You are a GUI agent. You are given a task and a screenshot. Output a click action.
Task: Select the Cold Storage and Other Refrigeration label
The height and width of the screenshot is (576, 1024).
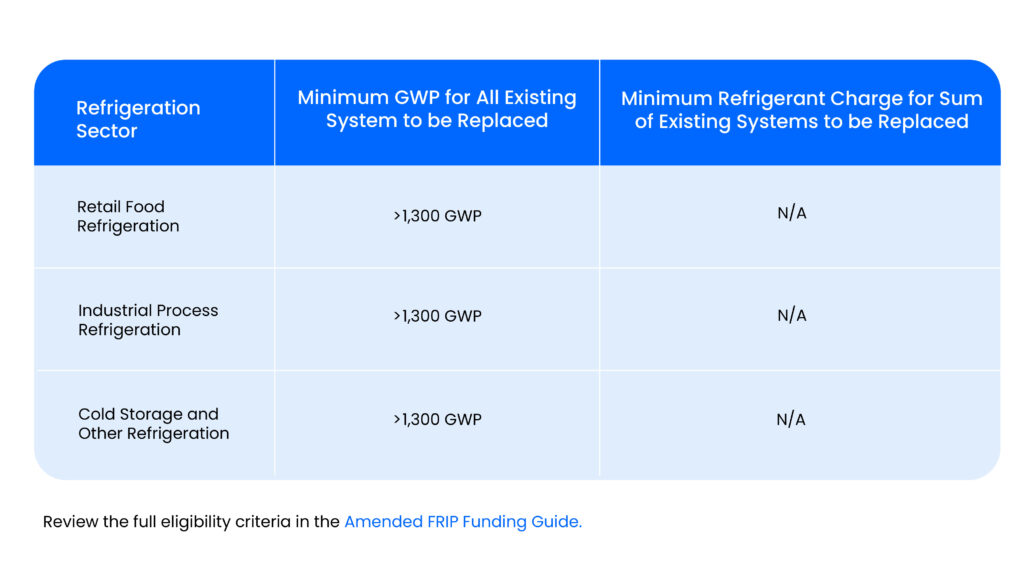153,424
